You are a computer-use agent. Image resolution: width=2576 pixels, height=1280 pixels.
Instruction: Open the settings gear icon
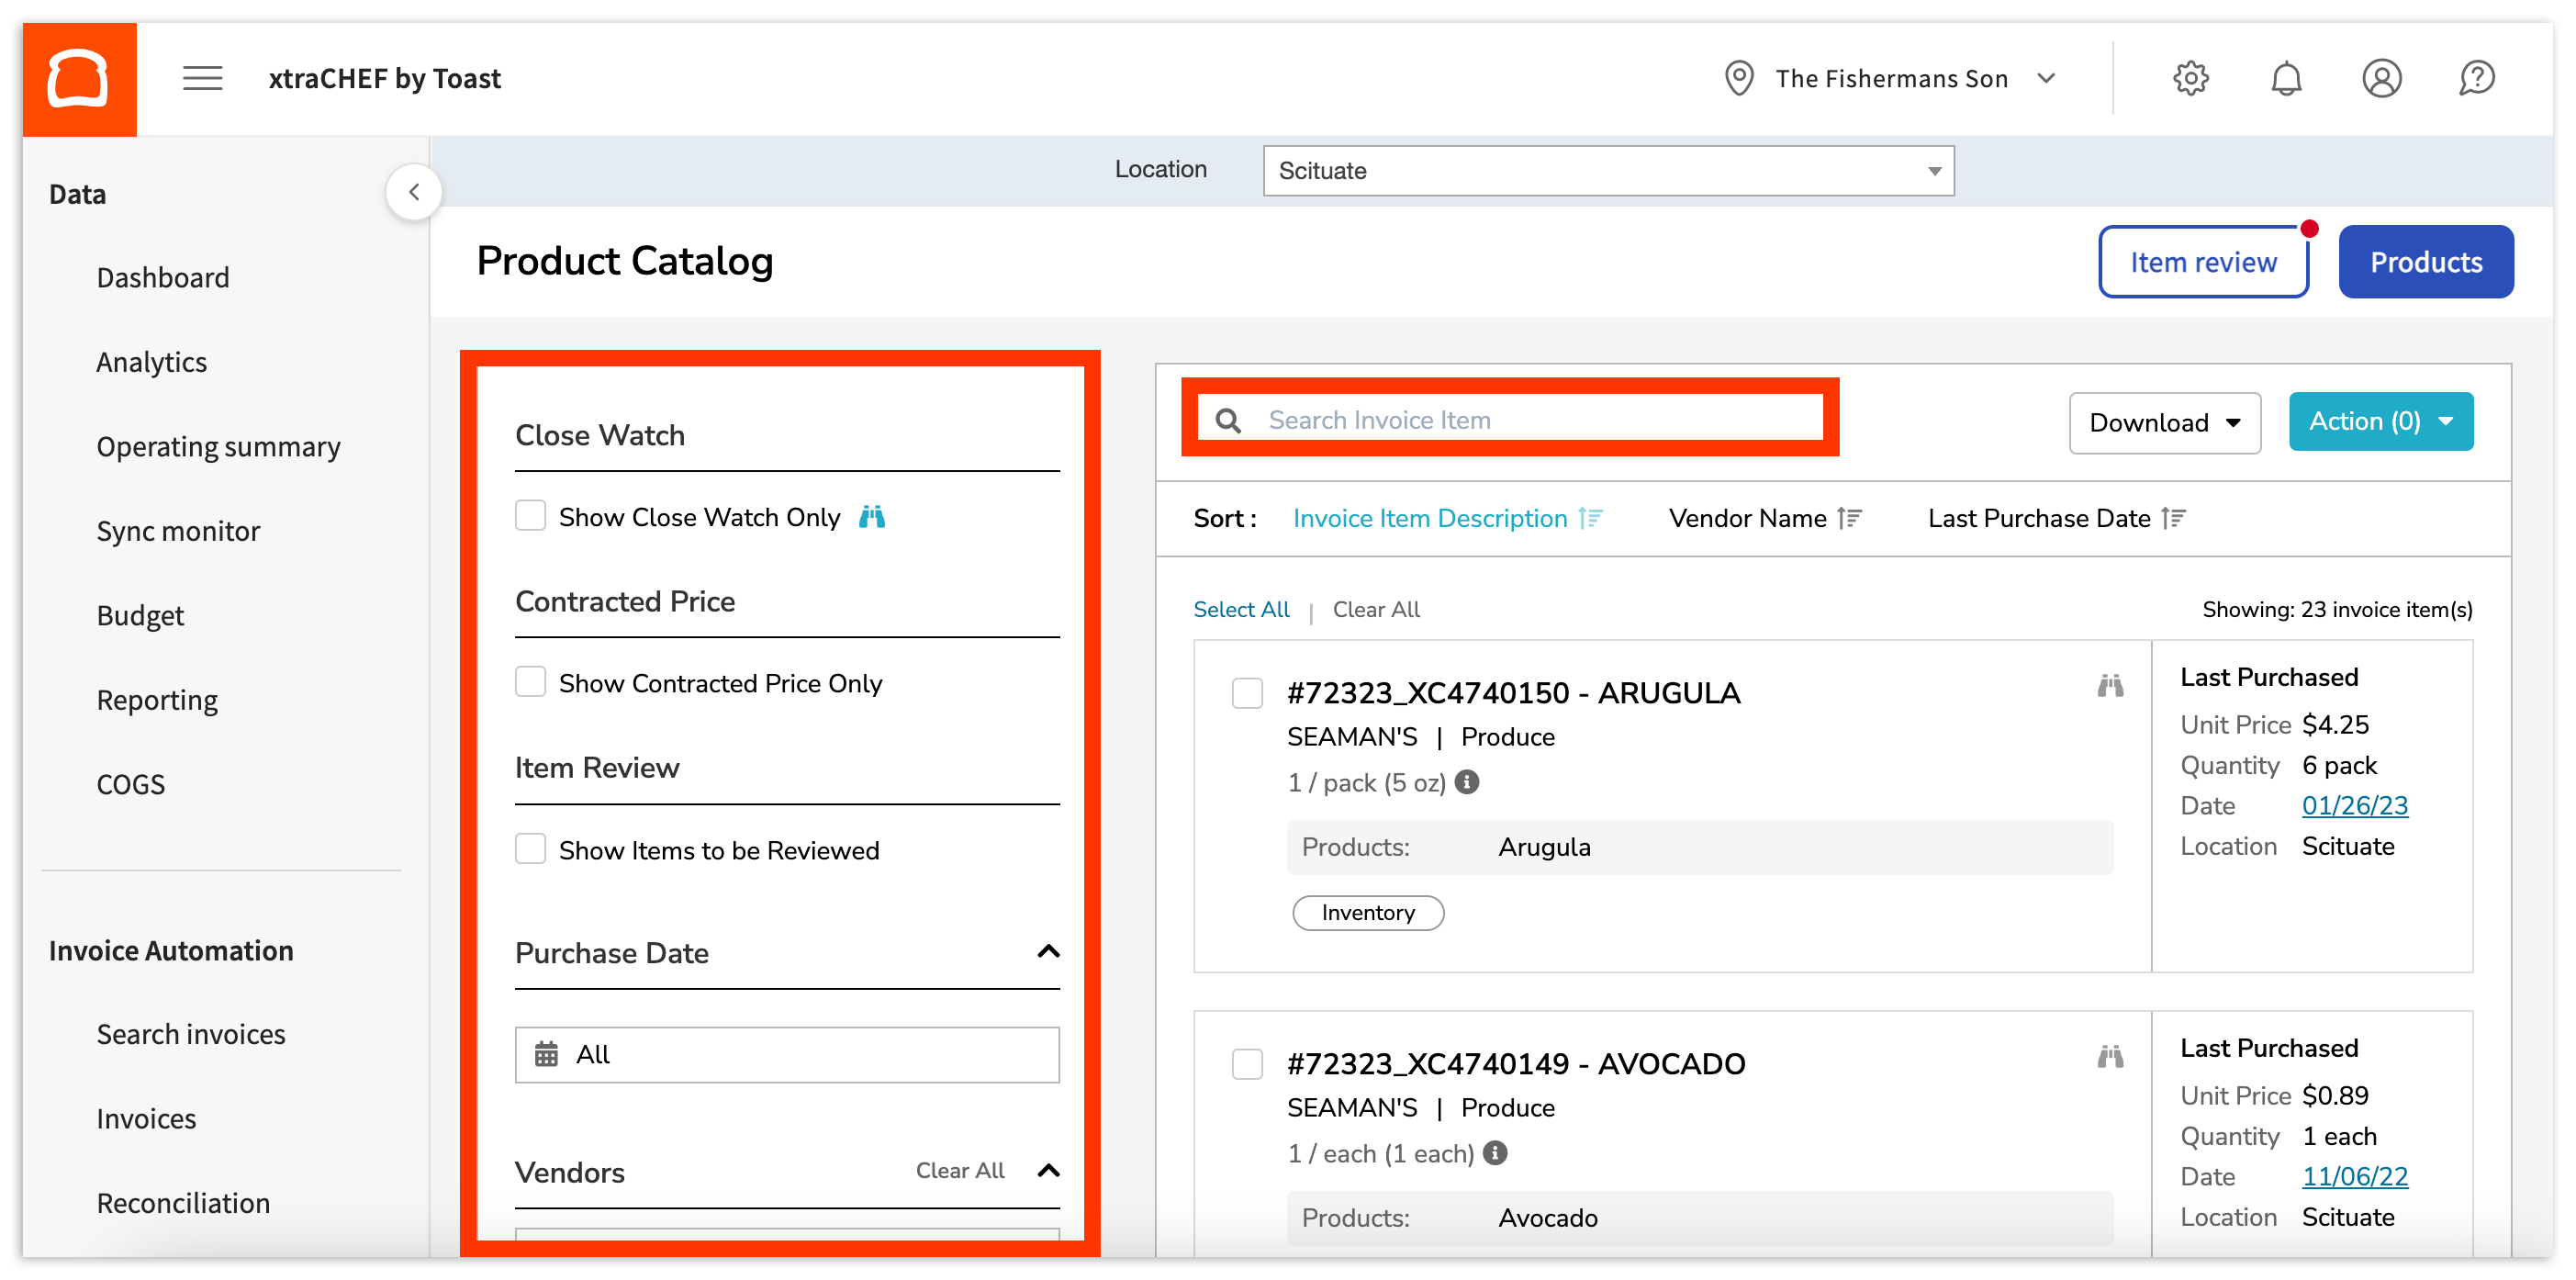[2190, 78]
